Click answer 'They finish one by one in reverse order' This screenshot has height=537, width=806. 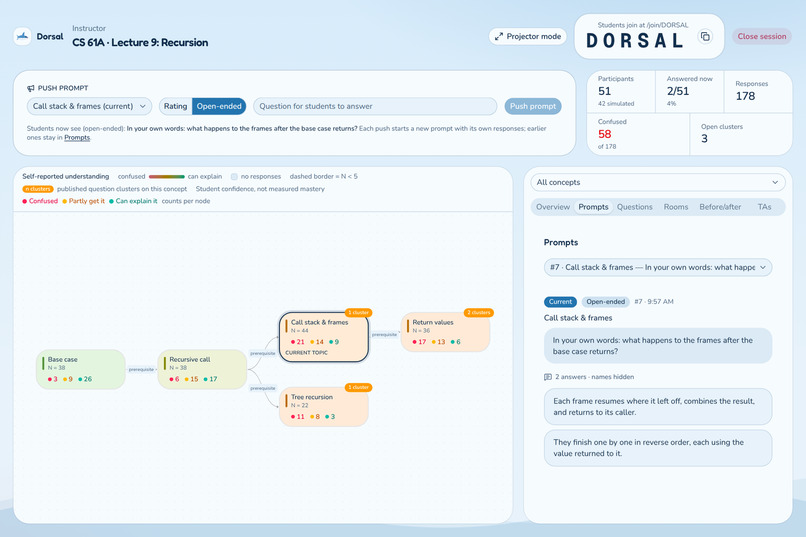pyautogui.click(x=658, y=448)
